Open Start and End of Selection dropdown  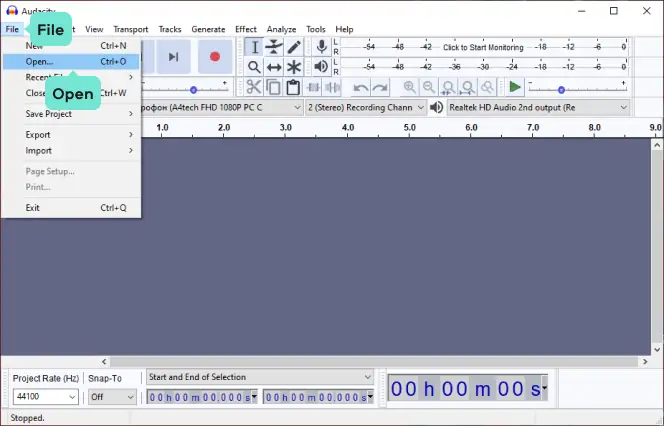point(260,377)
